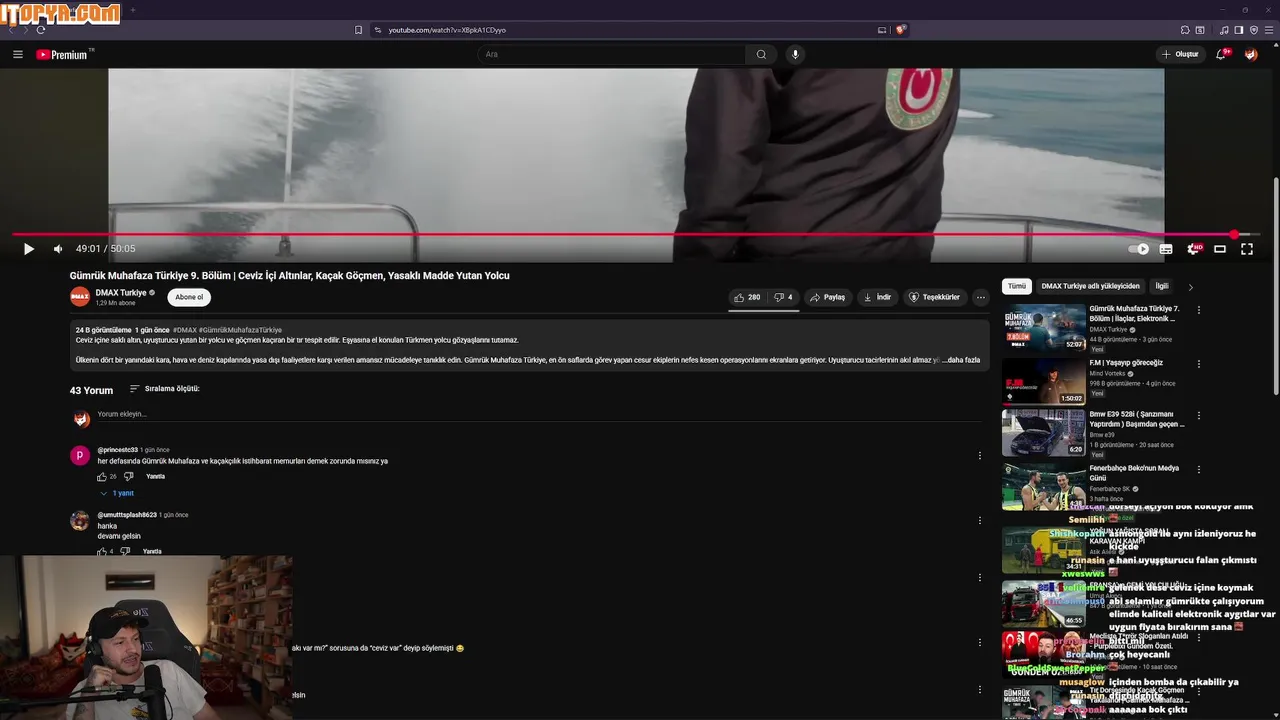Expand the '1 yanıt' replies

click(117, 493)
